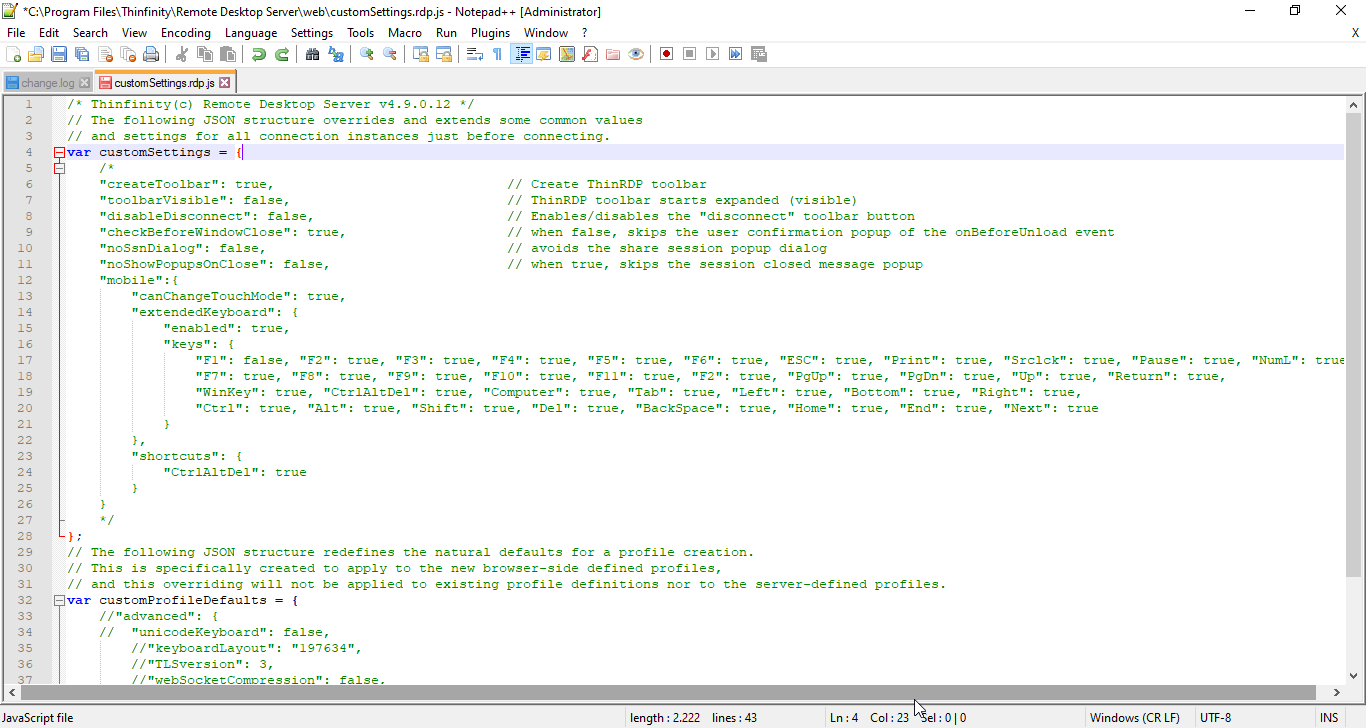Close the customSettings.rdp.js tab
1366x728 pixels.
tap(225, 83)
